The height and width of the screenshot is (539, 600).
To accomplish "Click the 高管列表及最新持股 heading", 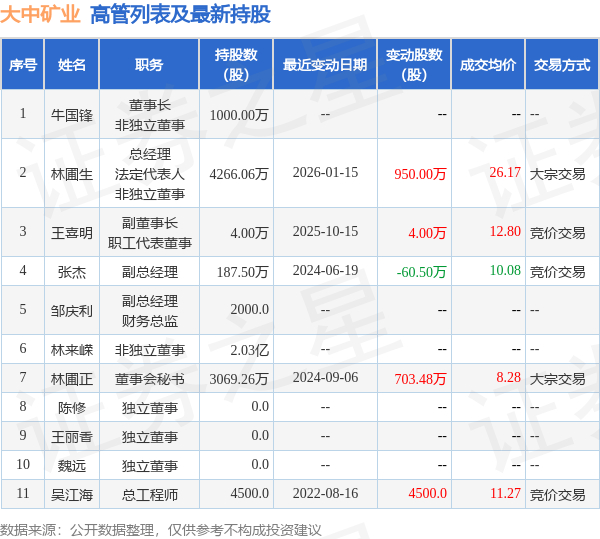I will (x=180, y=14).
